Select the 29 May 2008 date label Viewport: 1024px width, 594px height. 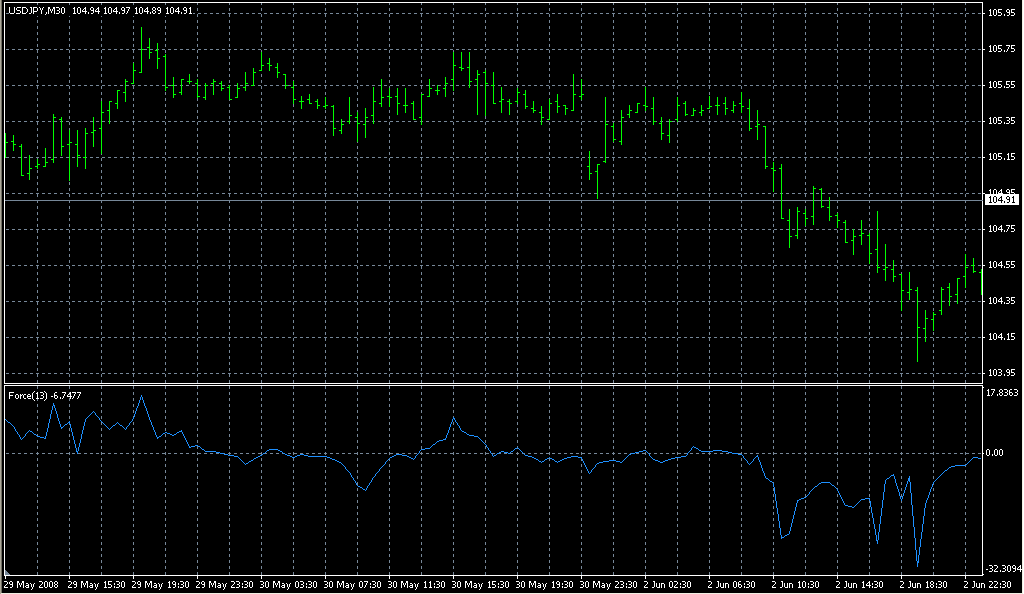click(x=32, y=584)
